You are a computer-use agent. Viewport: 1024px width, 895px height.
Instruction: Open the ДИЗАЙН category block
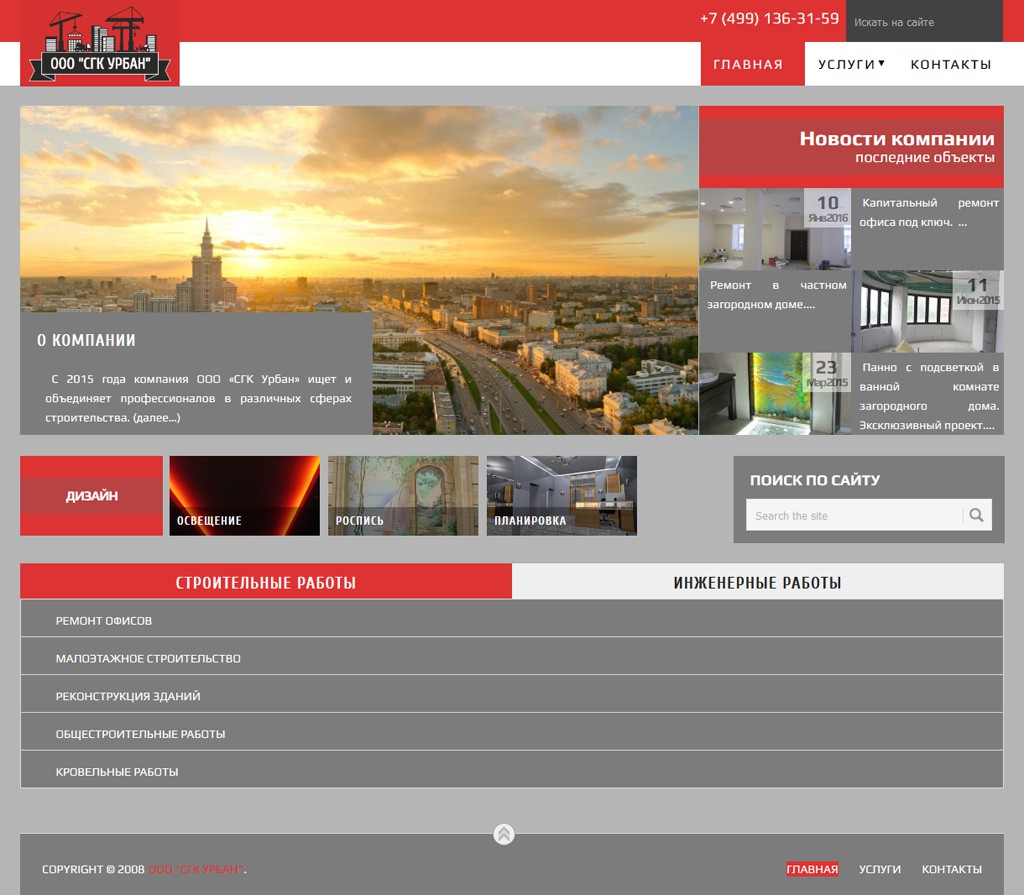click(x=91, y=496)
